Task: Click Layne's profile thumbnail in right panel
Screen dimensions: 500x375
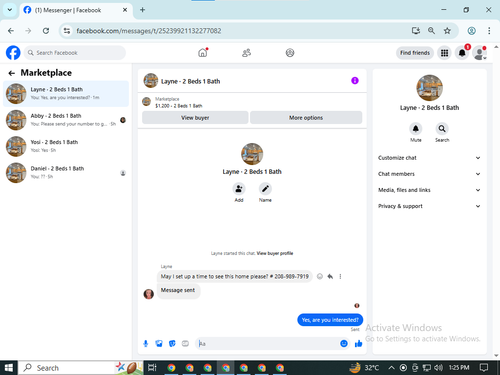Action: click(x=429, y=88)
